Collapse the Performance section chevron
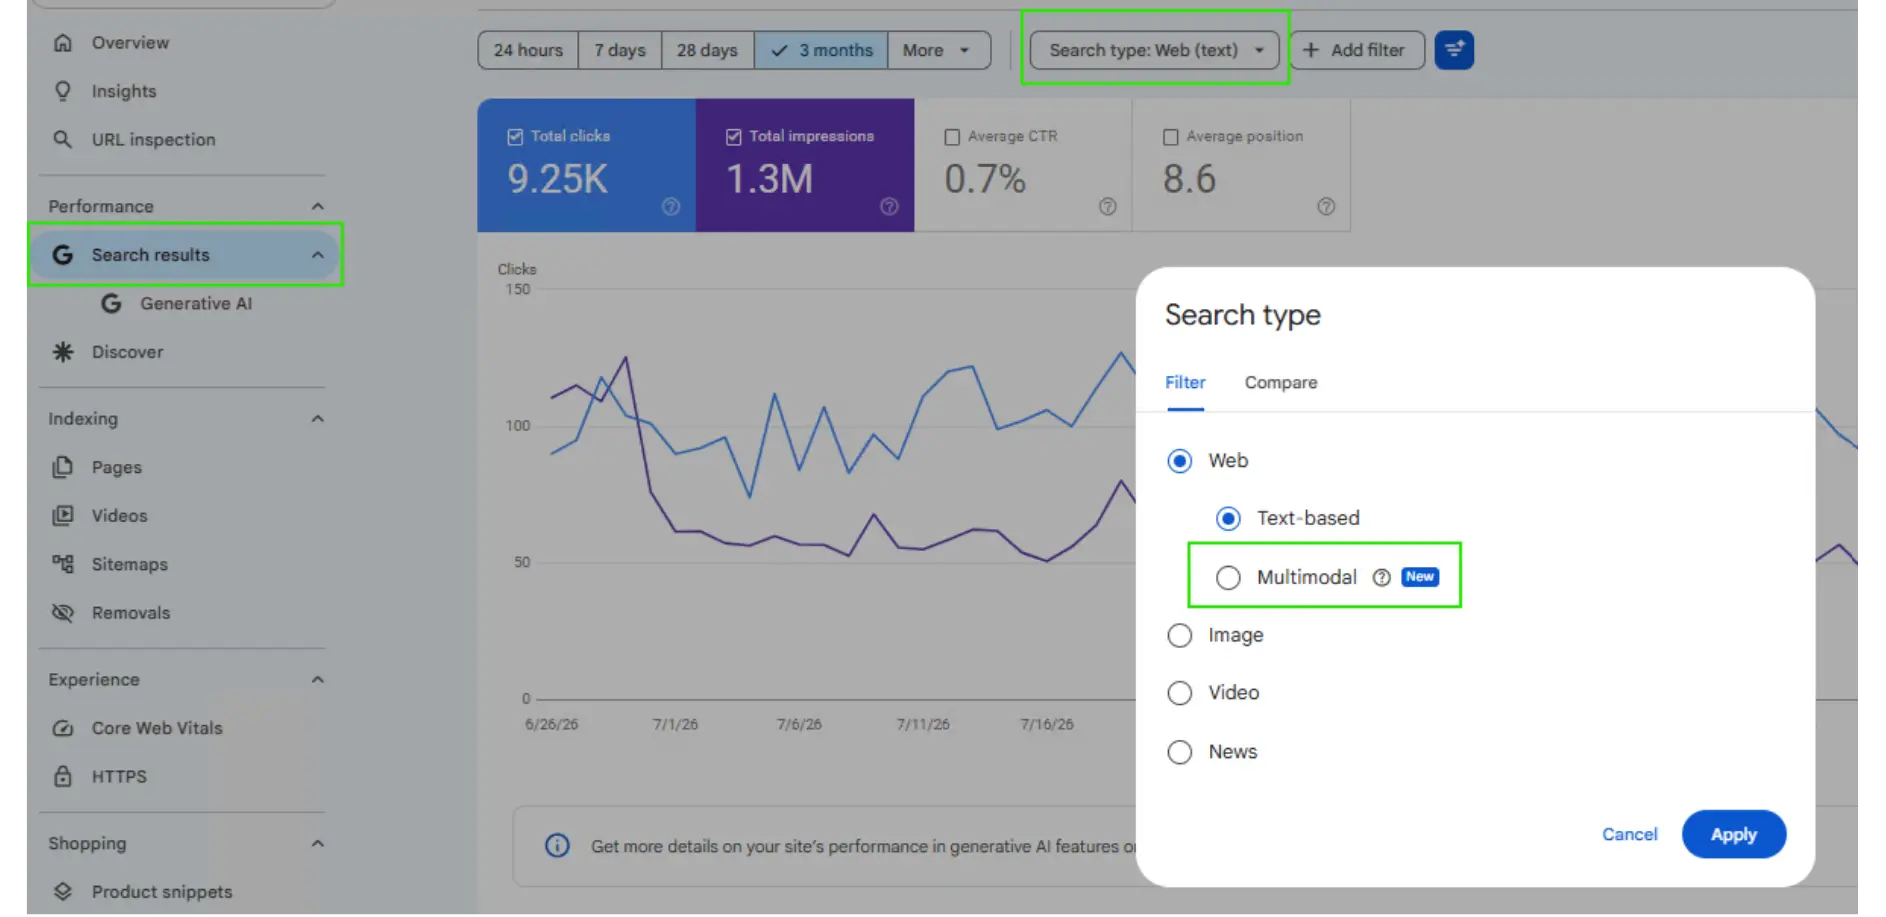The image size is (1886, 917). click(317, 206)
